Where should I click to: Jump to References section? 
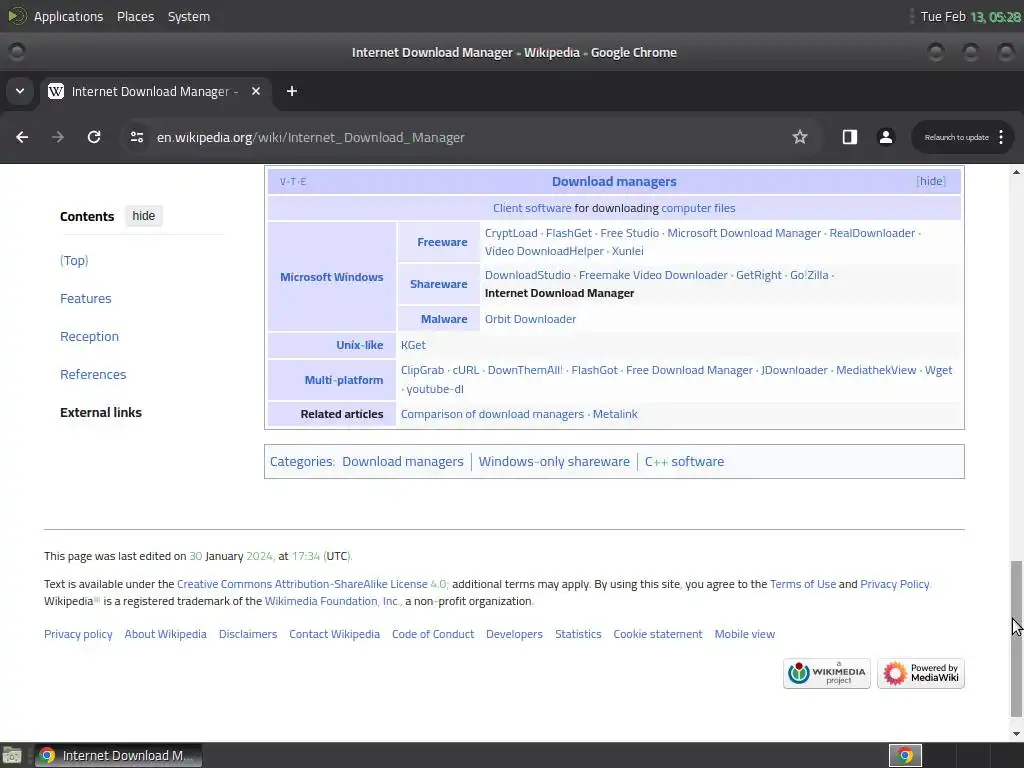(x=93, y=374)
